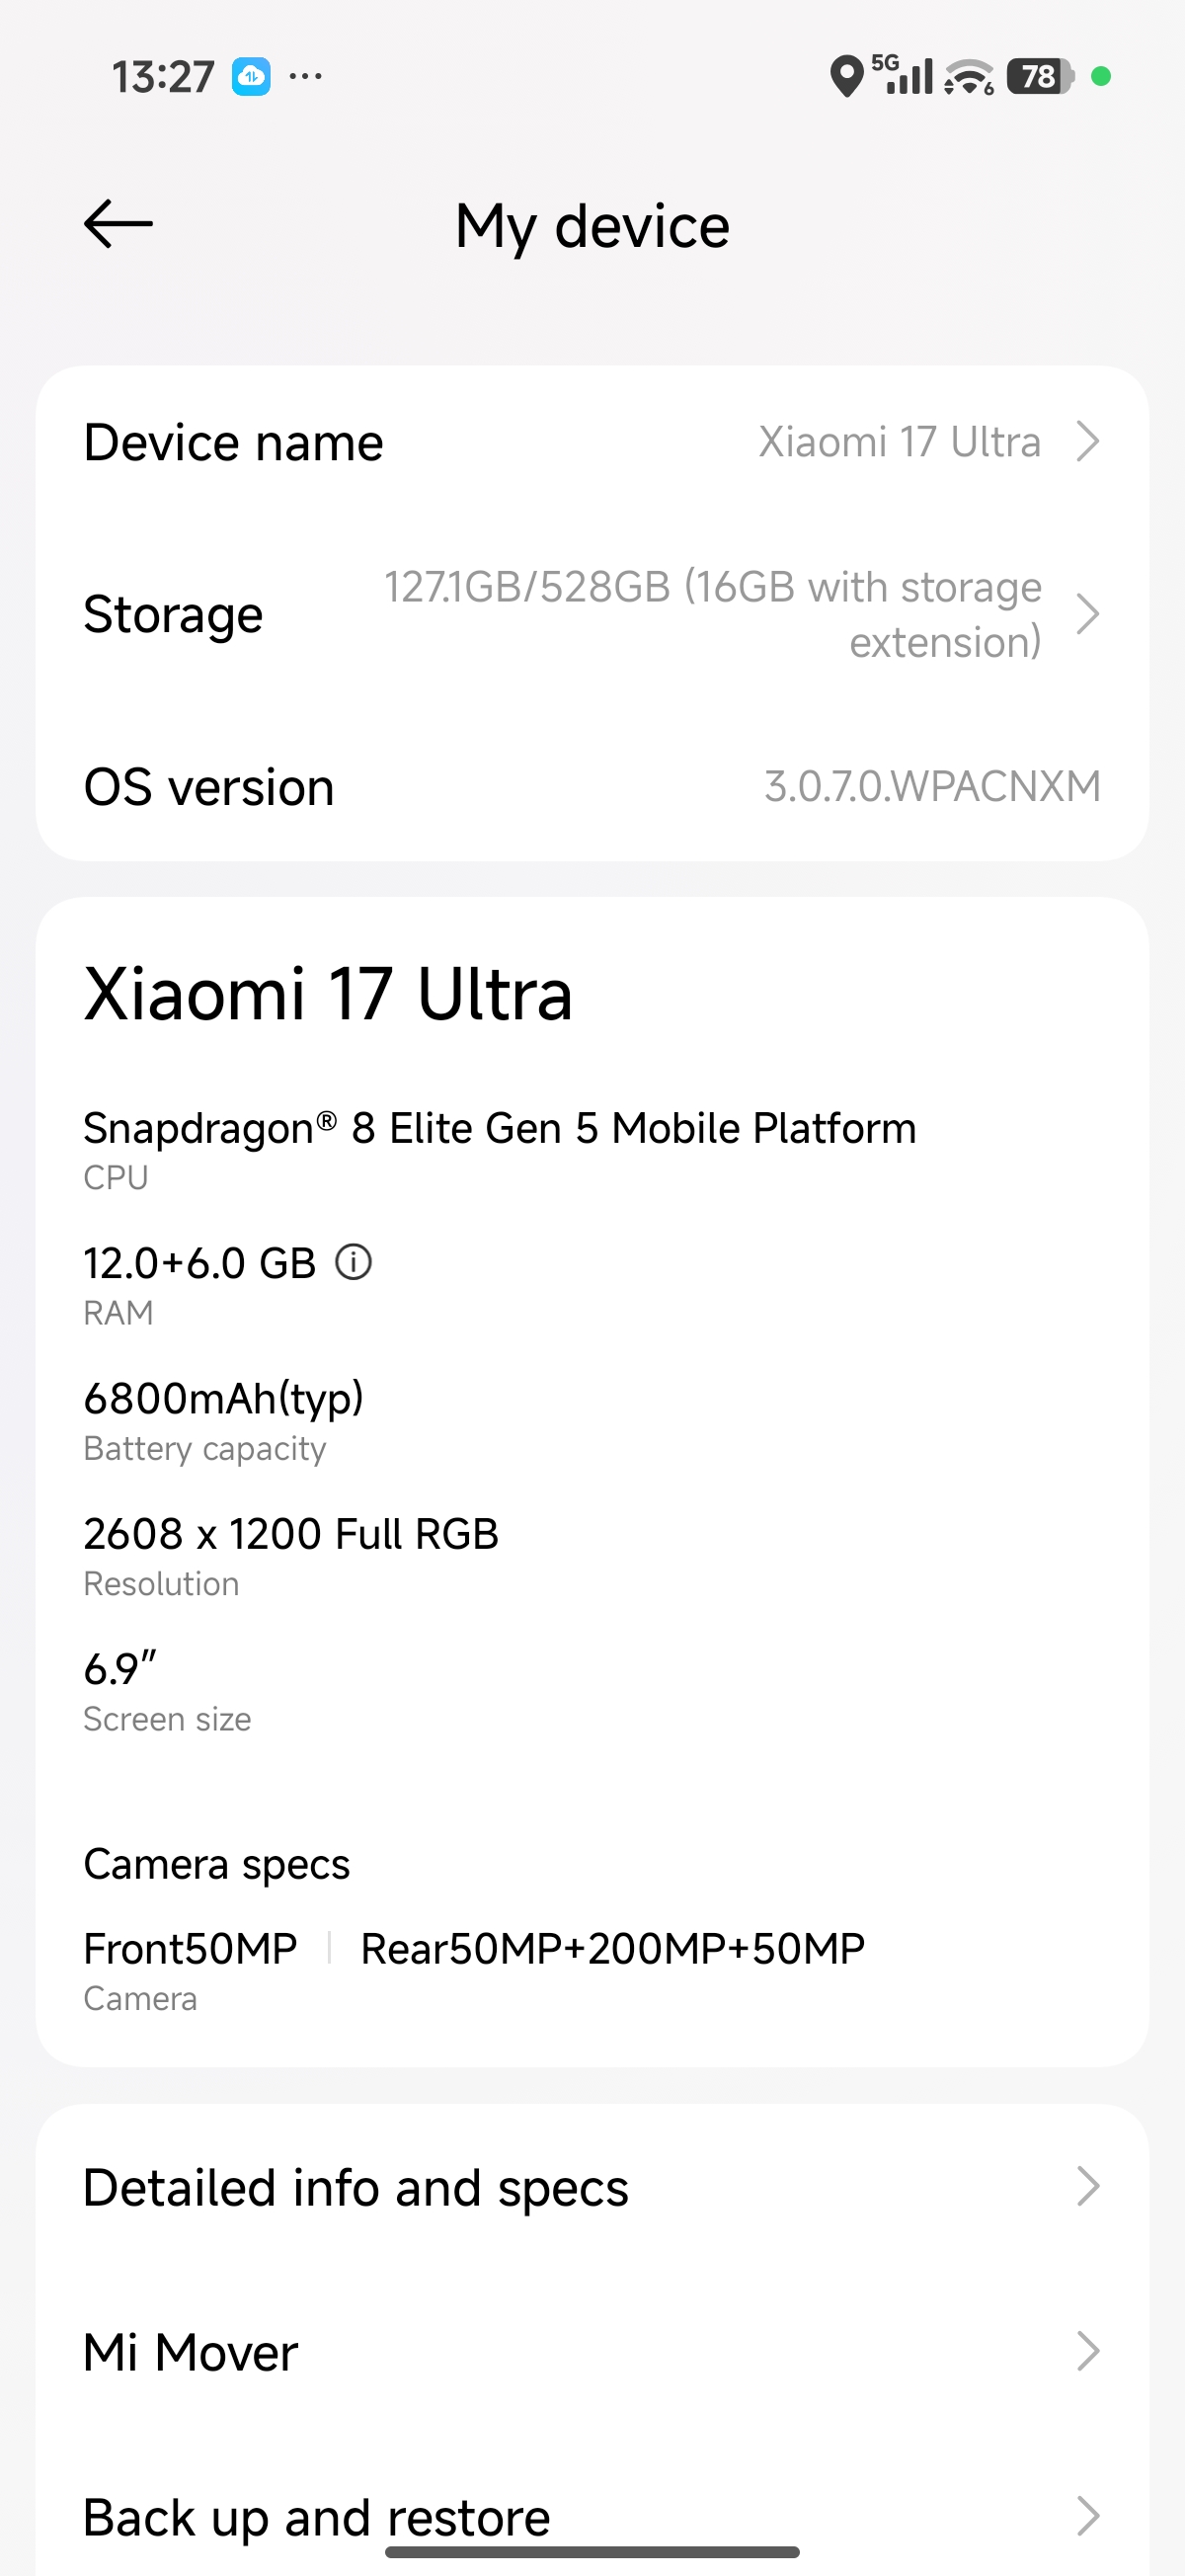Open Back up and restore chevron
The width and height of the screenshot is (1185, 2576).
pos(1088,2516)
